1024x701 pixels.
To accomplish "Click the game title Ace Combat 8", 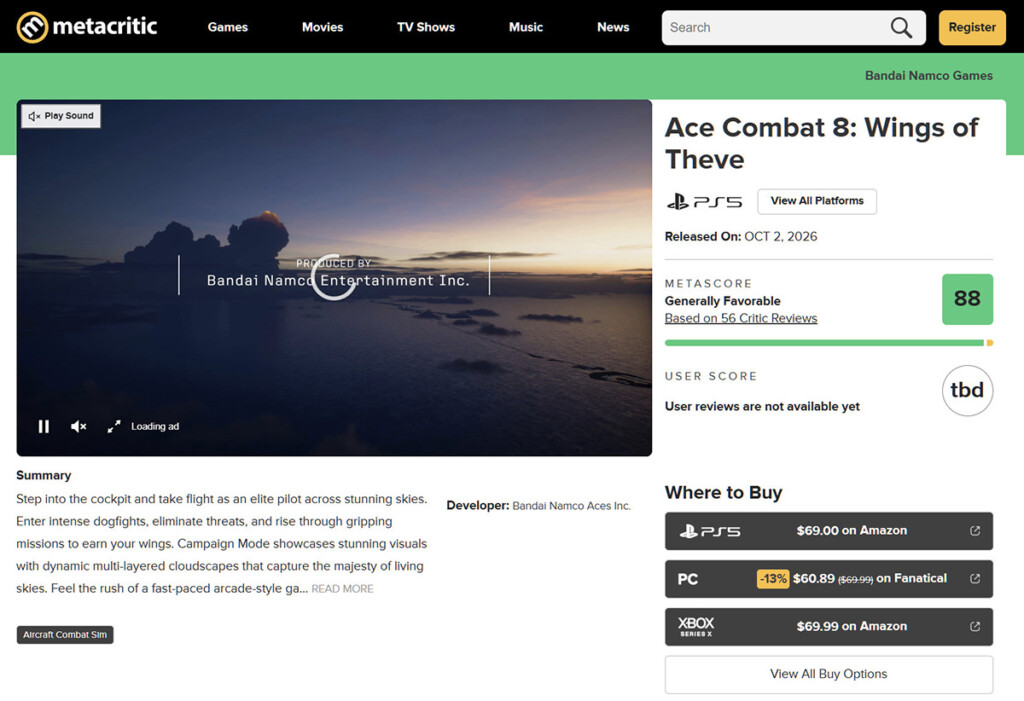I will (822, 143).
